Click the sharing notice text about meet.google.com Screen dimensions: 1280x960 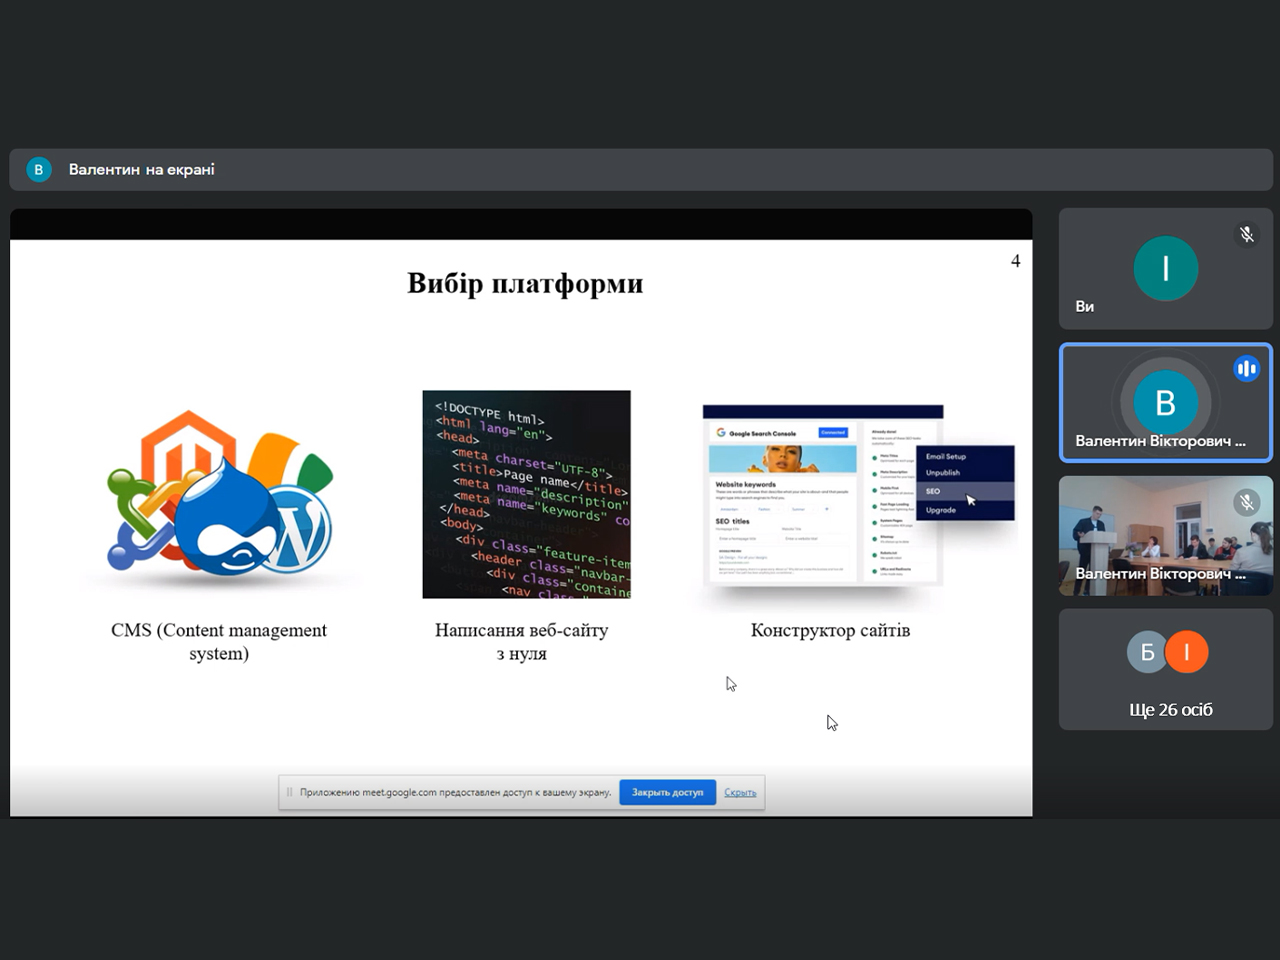(455, 792)
